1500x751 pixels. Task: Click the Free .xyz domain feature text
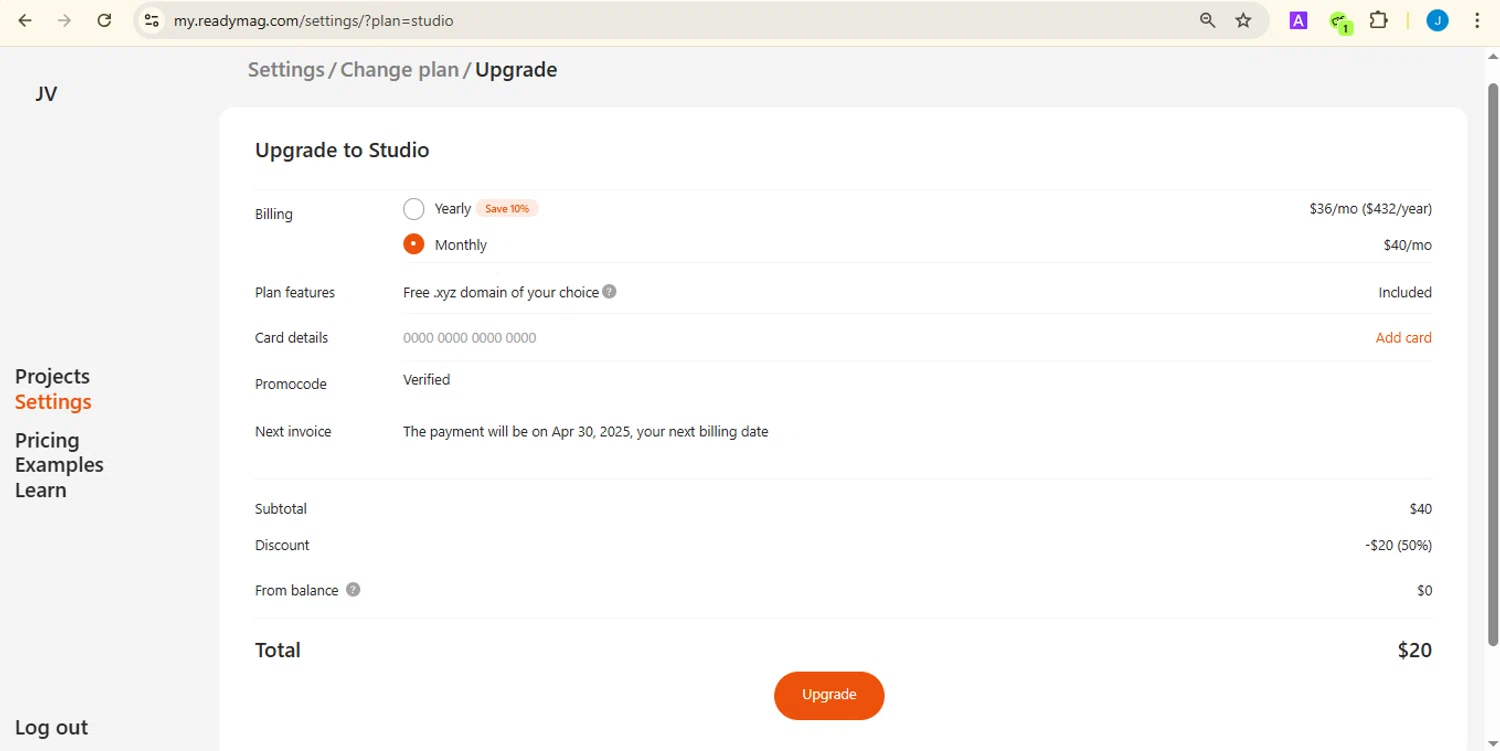pos(500,292)
